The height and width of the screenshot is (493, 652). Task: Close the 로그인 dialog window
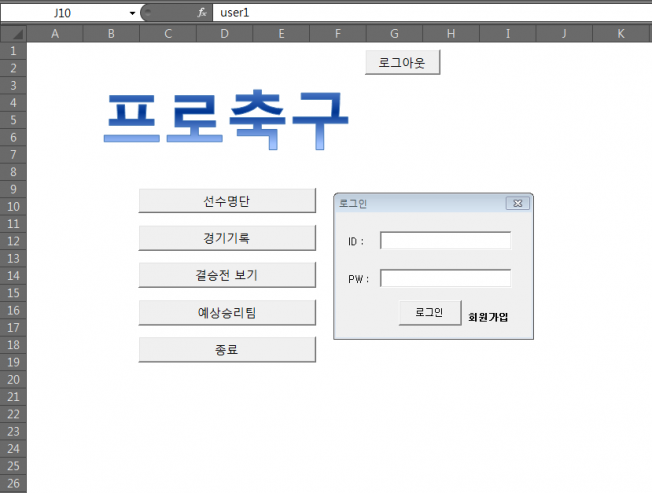point(517,203)
